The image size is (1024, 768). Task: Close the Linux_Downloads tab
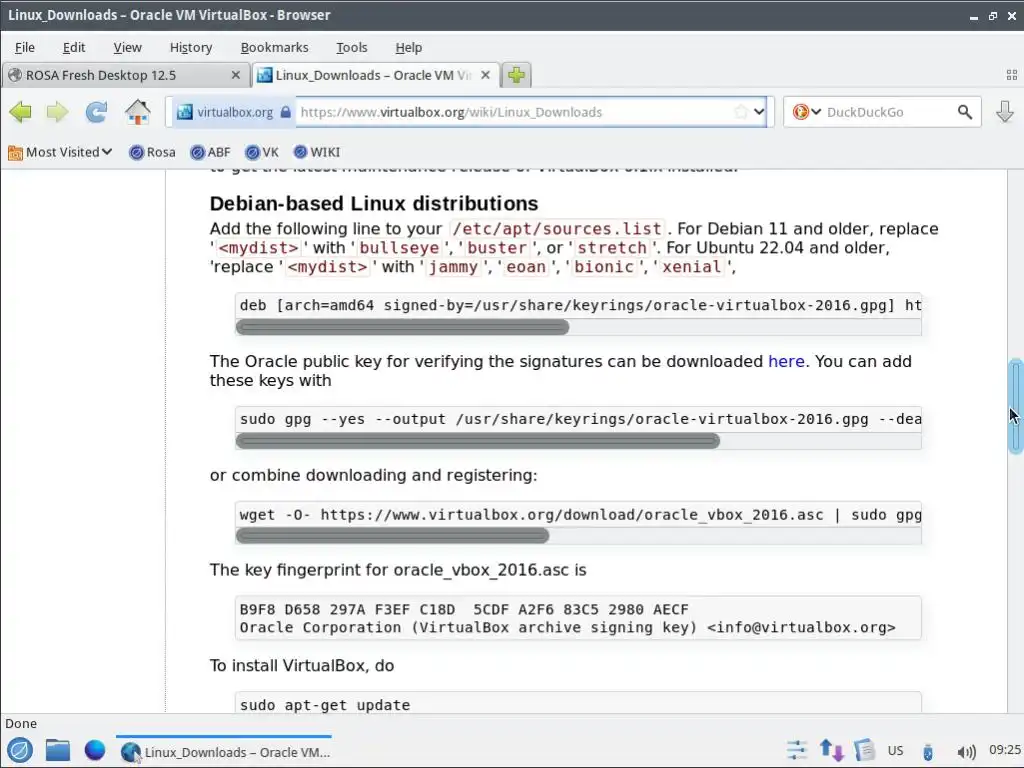(x=485, y=75)
